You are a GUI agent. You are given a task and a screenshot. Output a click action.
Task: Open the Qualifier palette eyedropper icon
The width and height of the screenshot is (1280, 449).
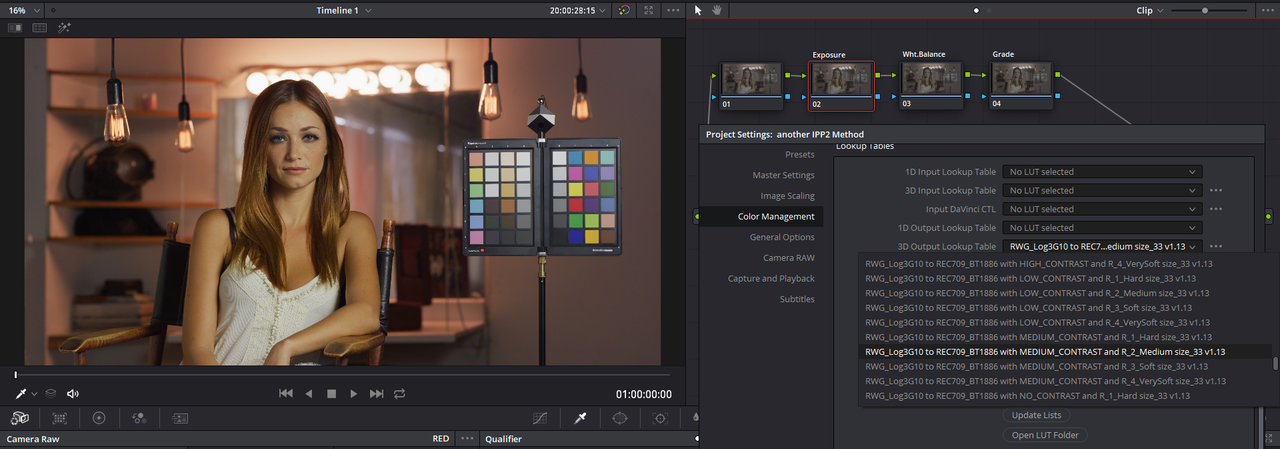point(580,418)
